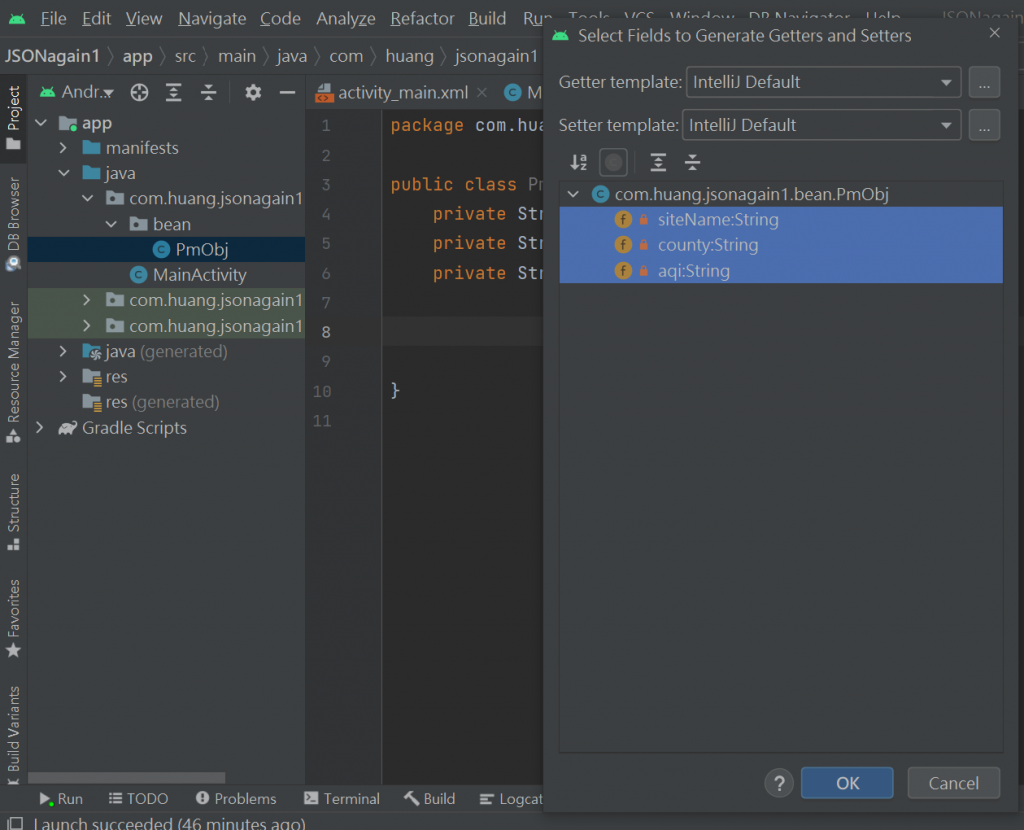Screen dimensions: 1024x830
Task: Collapse the com.huang.jsonagain1.bean.PmObj node
Action: point(573,194)
